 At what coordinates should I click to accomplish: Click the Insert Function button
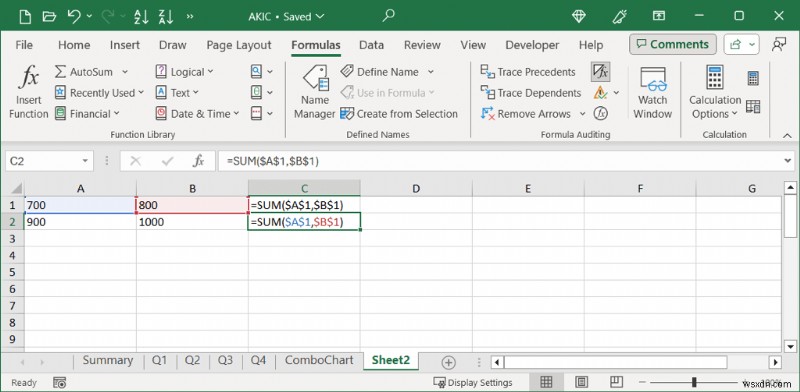coord(29,92)
